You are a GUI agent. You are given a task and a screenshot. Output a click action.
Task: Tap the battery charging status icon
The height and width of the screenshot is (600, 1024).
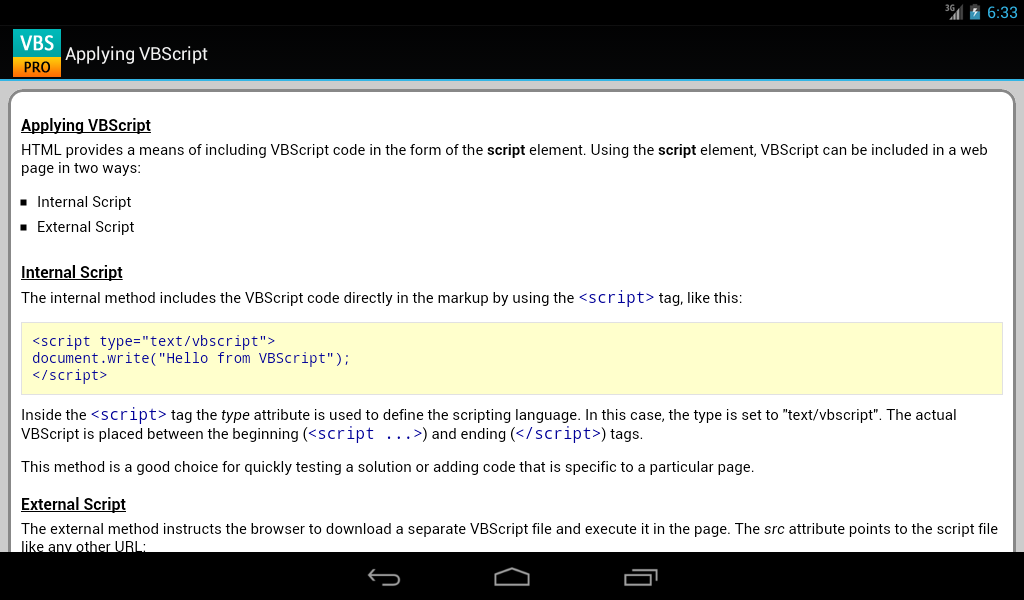[x=975, y=12]
